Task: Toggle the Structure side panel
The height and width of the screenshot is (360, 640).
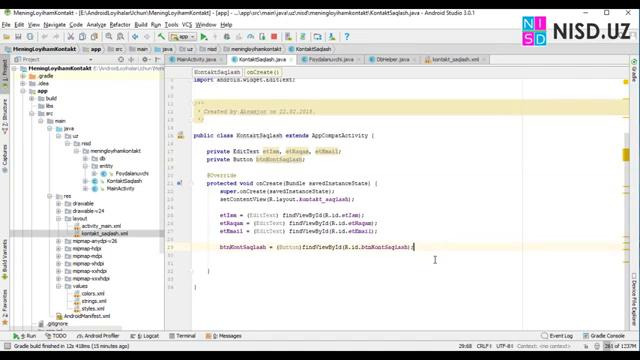Action: (x=5, y=116)
